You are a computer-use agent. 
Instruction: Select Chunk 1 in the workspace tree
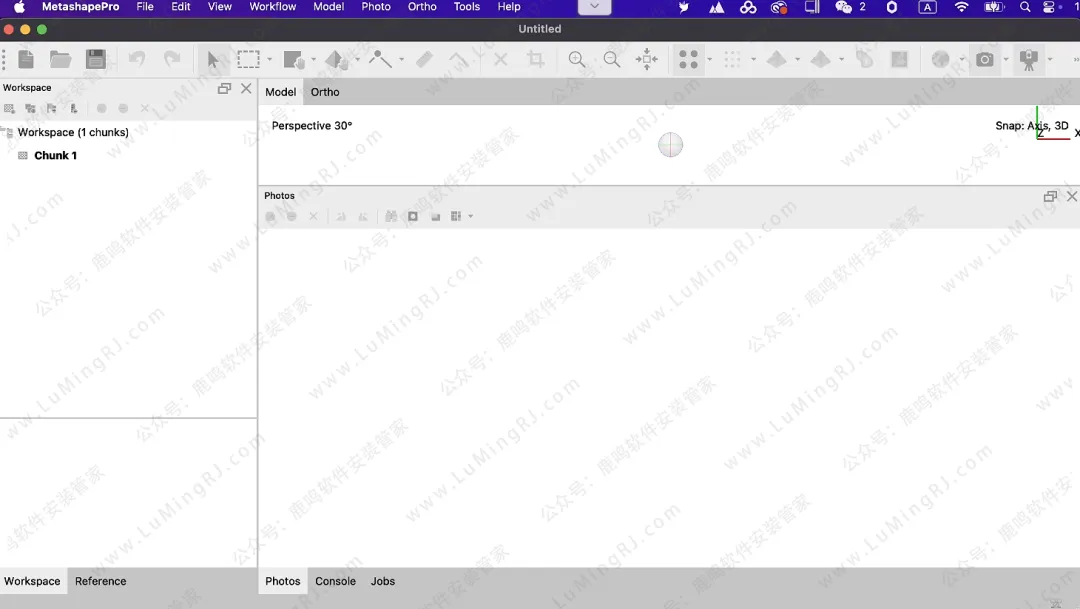(x=55, y=156)
